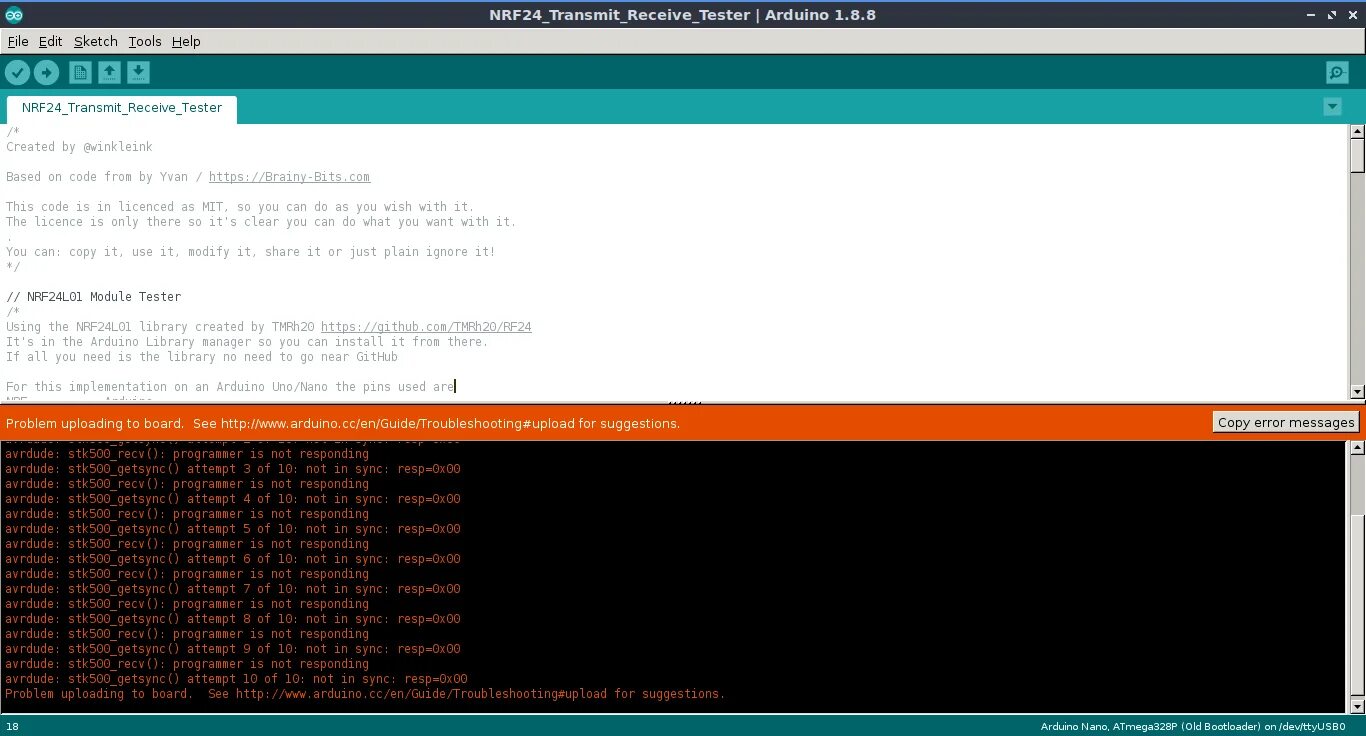1366x736 pixels.
Task: Open the Edit menu
Action: click(x=50, y=41)
